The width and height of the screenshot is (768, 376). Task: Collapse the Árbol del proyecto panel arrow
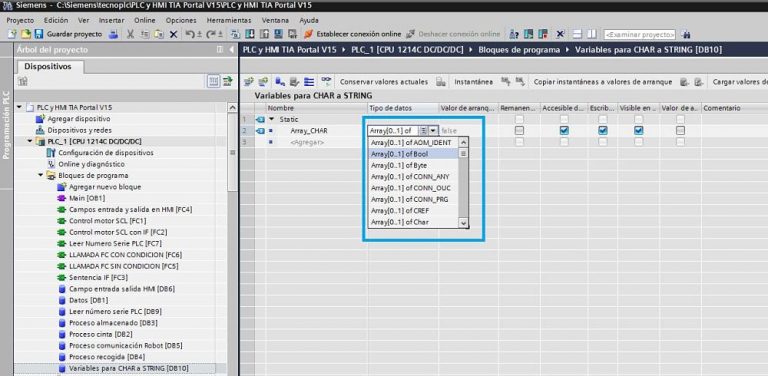[232, 49]
